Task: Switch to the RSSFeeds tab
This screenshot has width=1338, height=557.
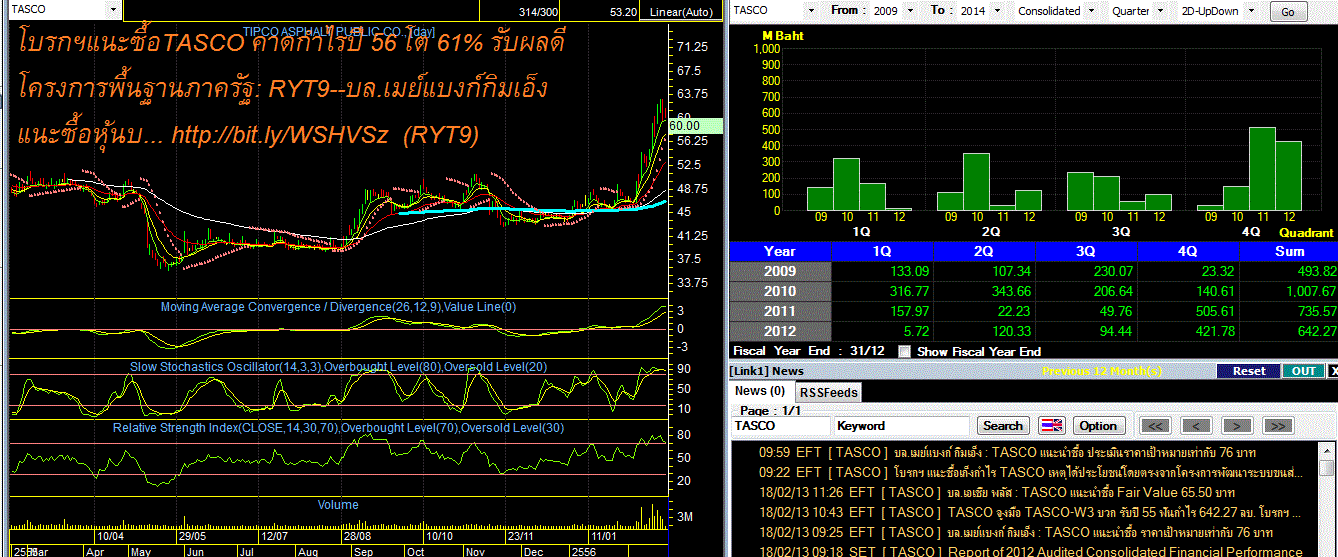Action: click(827, 393)
